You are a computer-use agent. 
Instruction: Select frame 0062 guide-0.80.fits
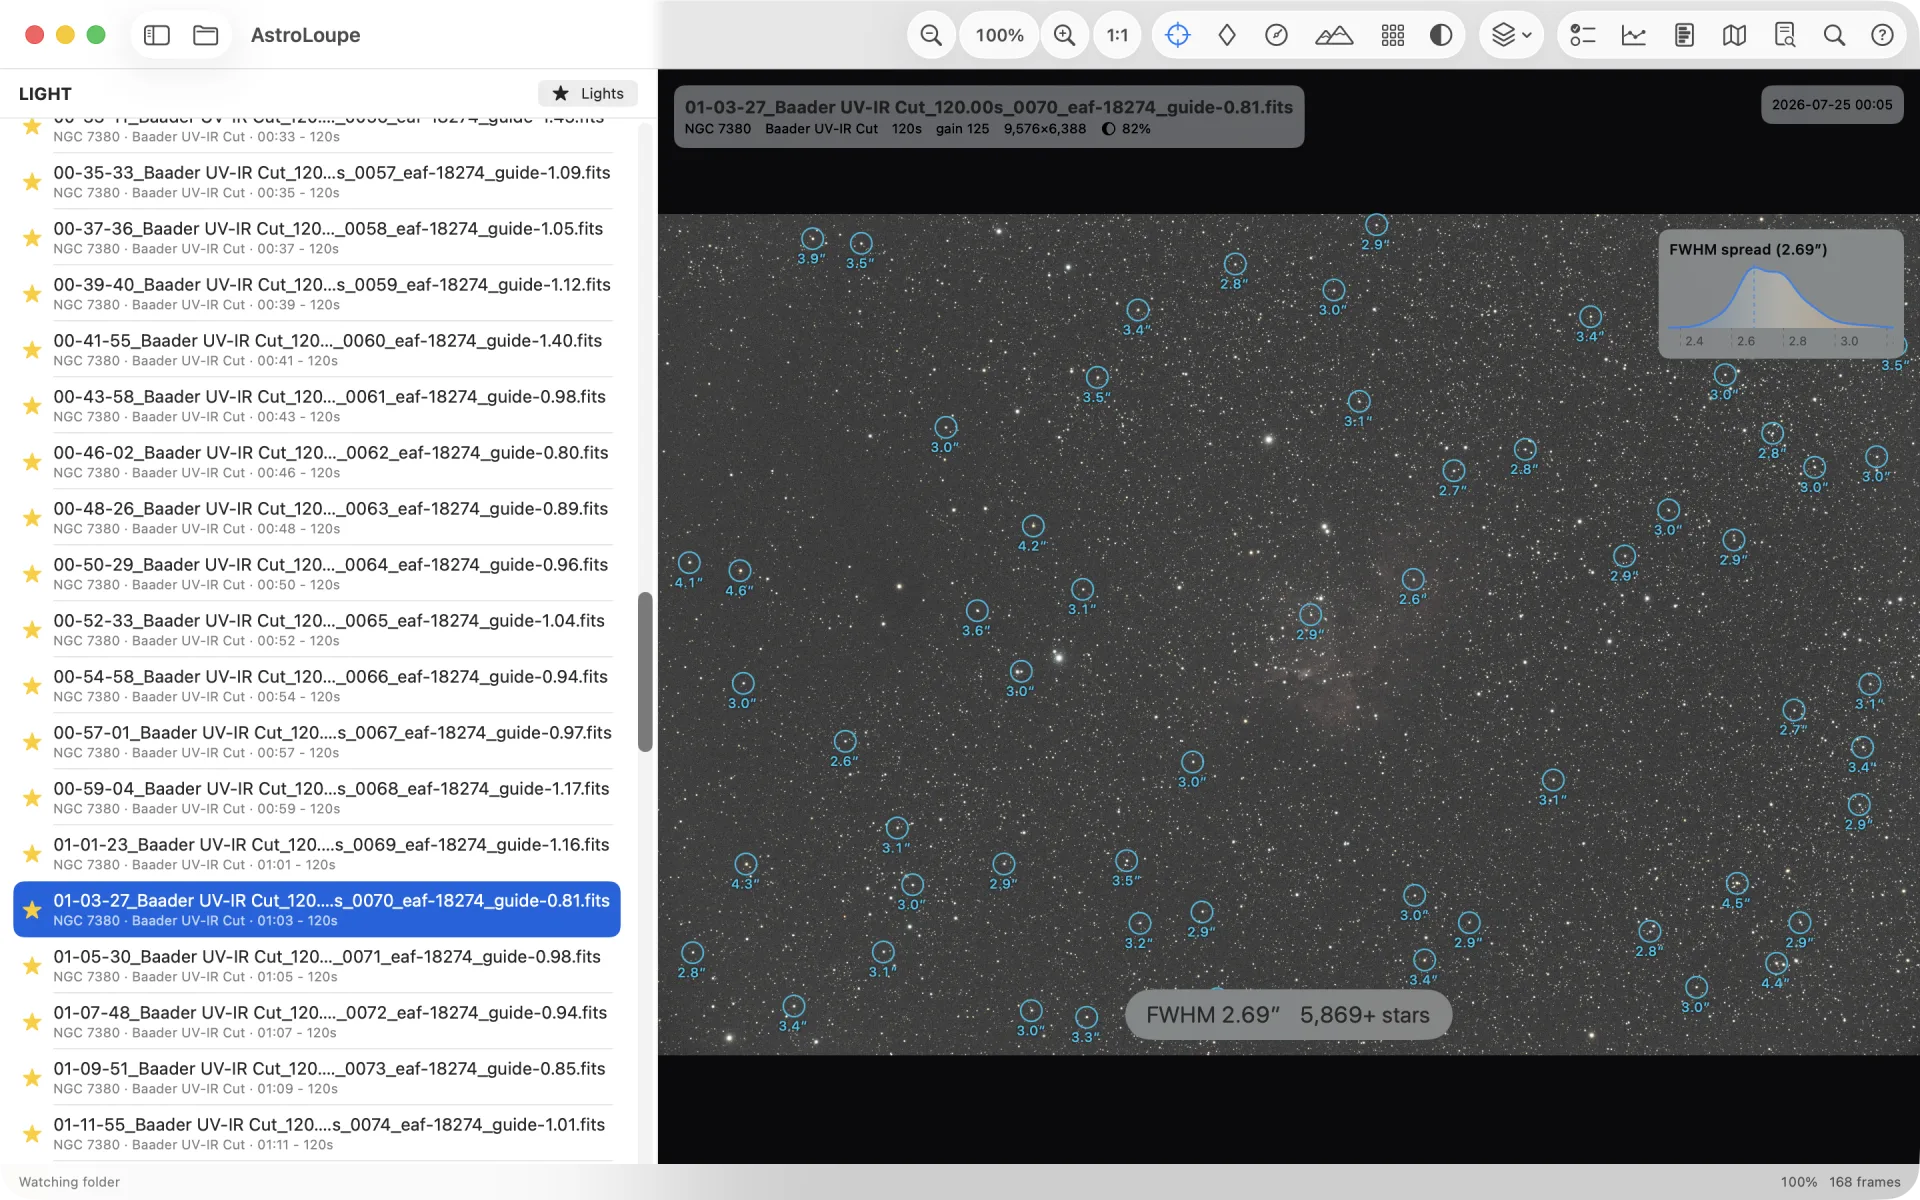pos(316,461)
